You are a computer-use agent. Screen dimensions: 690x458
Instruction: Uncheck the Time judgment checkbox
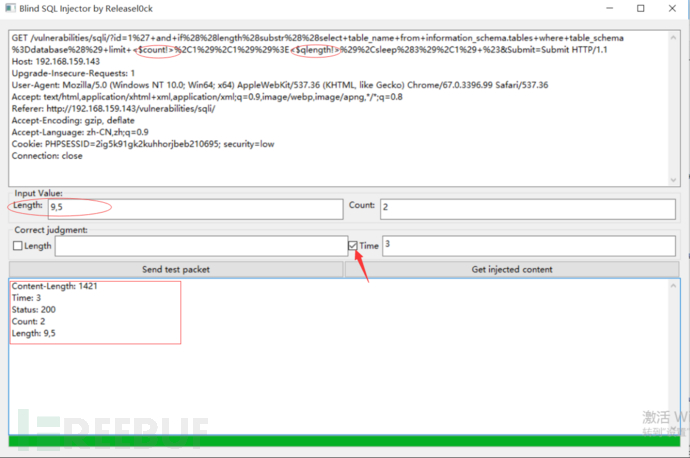[x=352, y=245]
